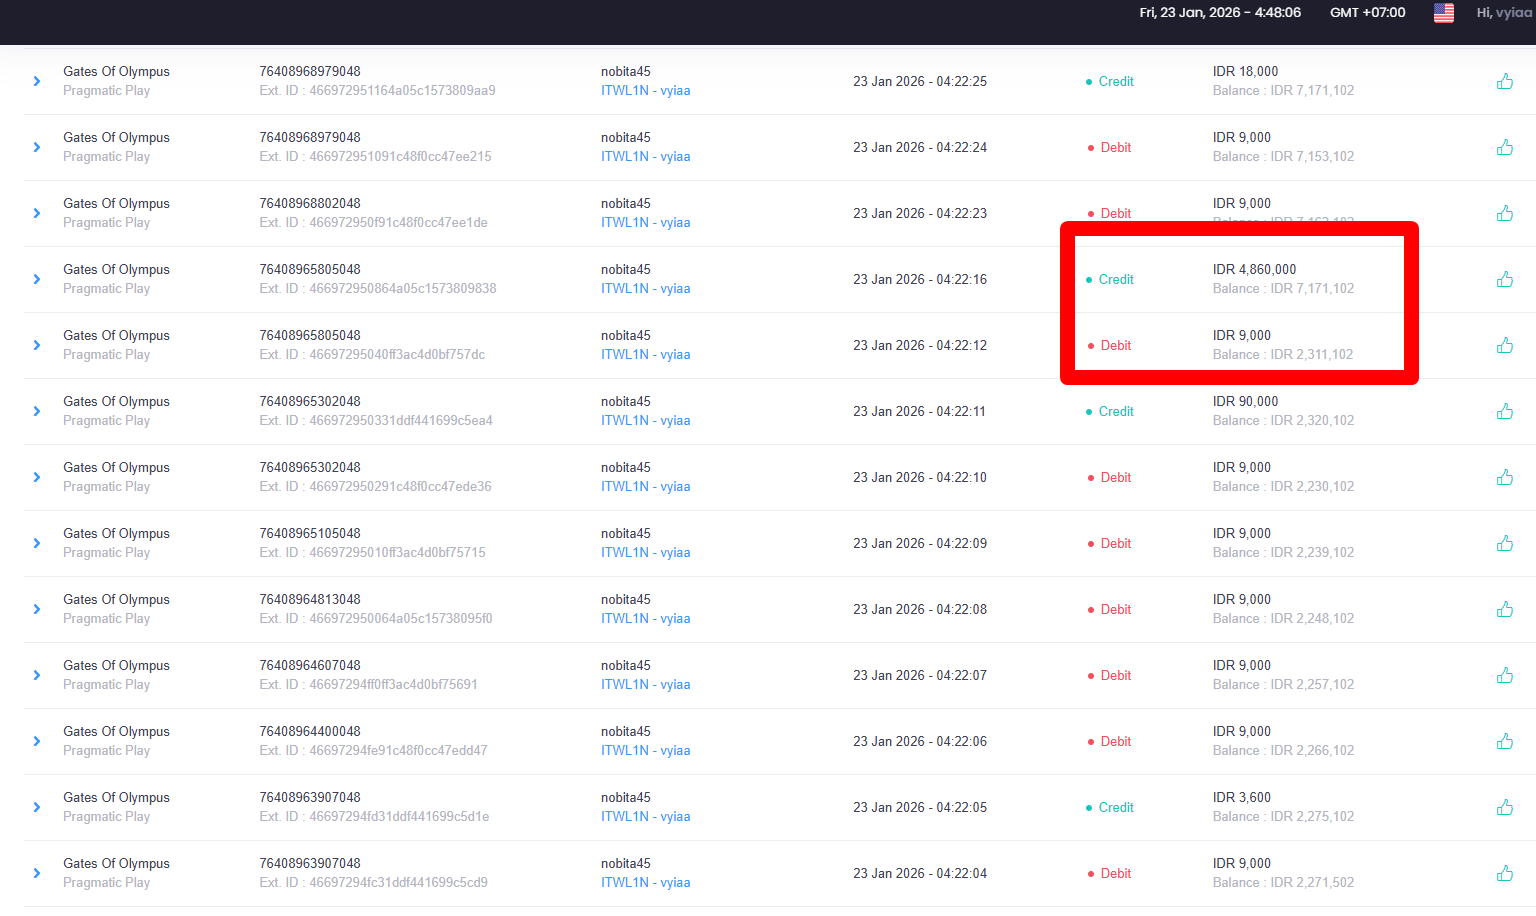Select Ext. ID 466972950864a05c1573809838
Screen dimensions: 1536x916
(x=378, y=288)
